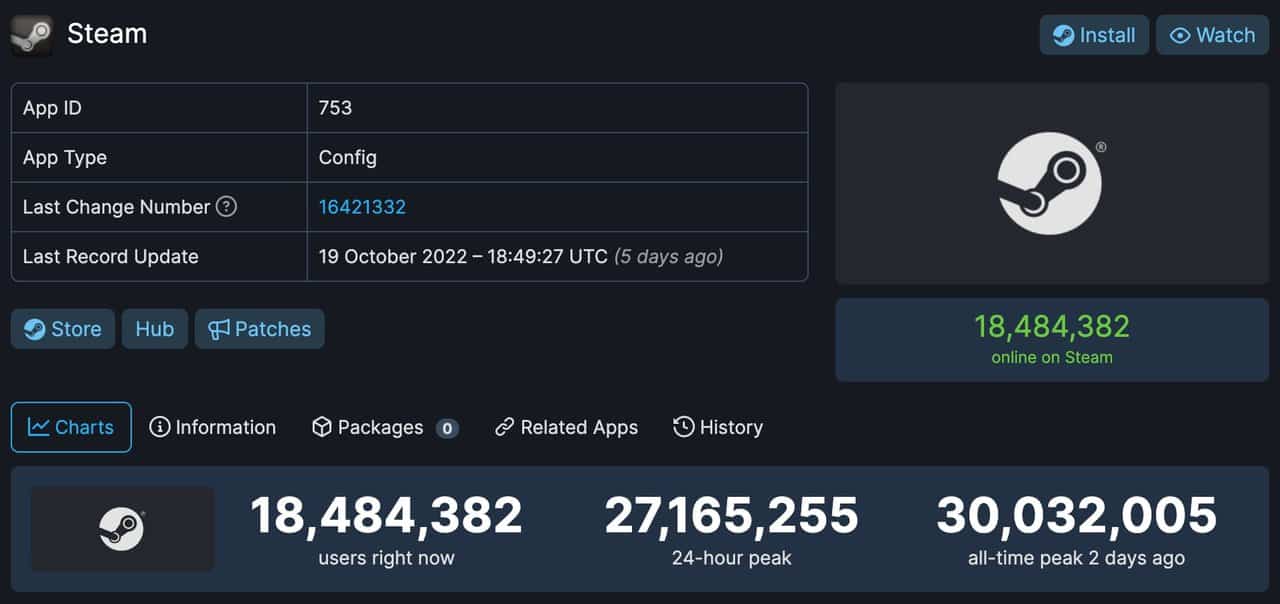
Task: Switch to the Related Apps tab
Action: pyautogui.click(x=566, y=427)
